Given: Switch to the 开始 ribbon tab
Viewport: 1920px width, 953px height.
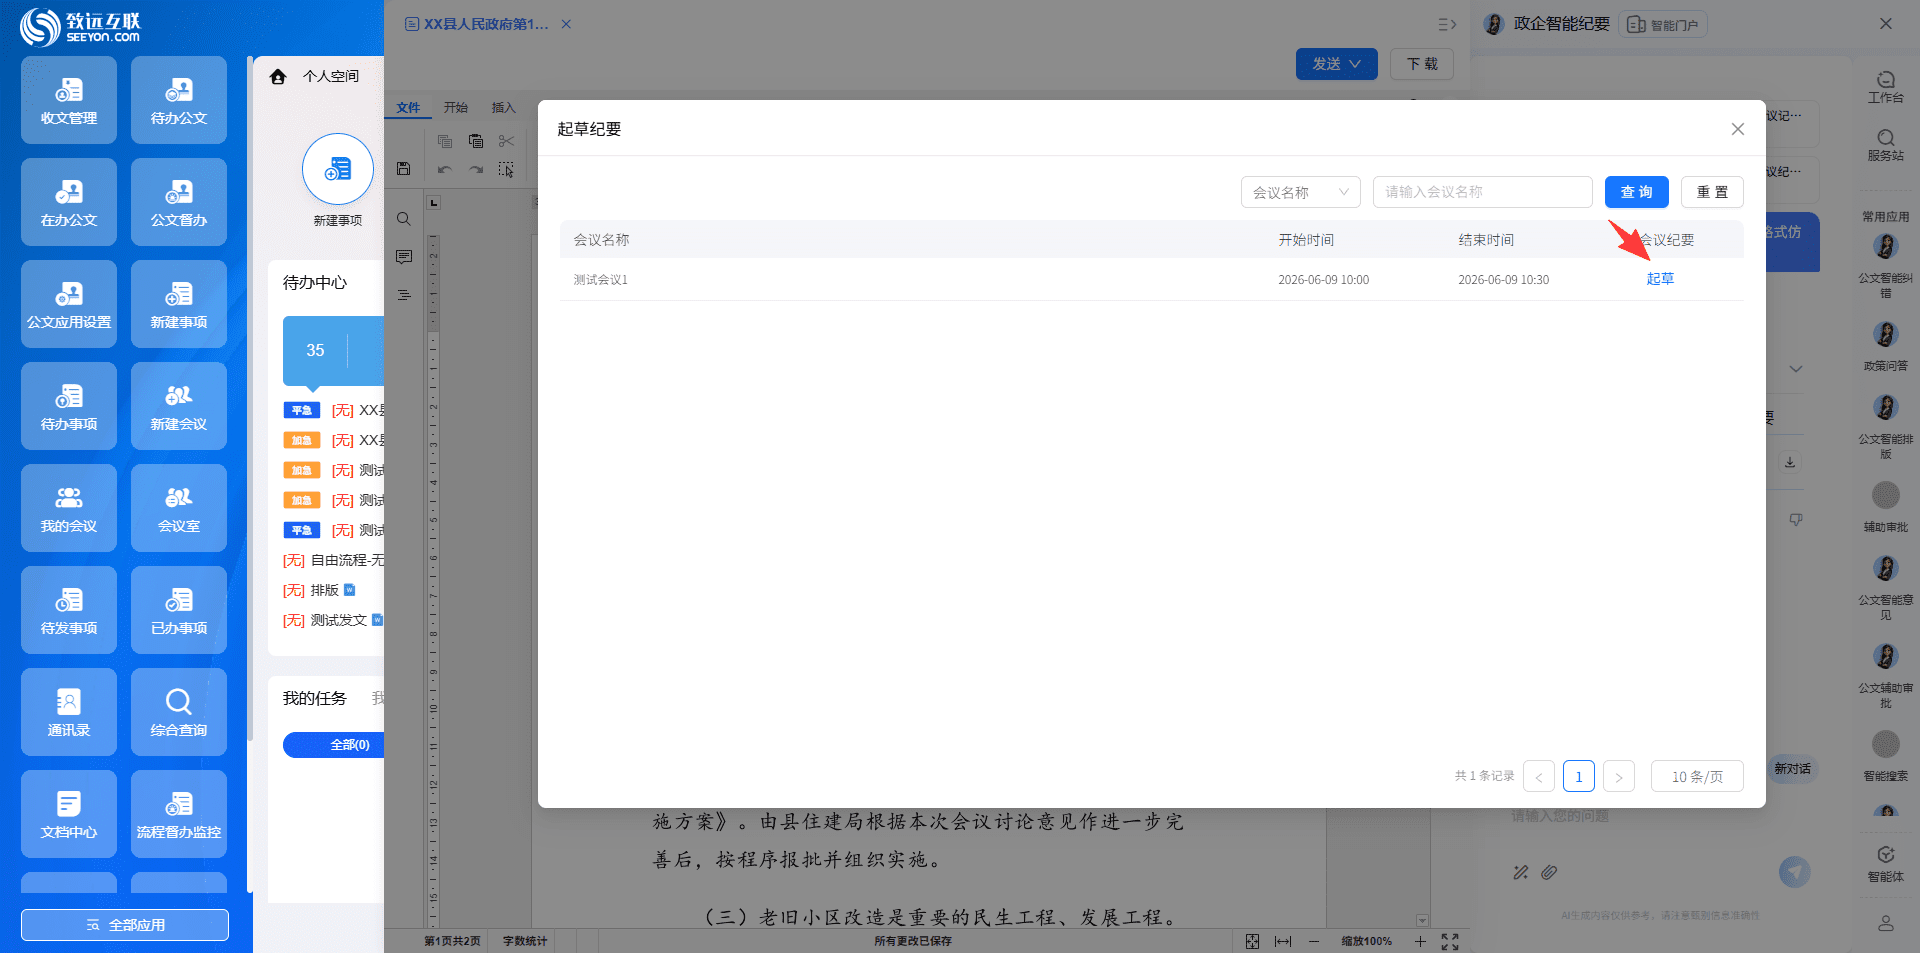Looking at the screenshot, I should (x=456, y=108).
